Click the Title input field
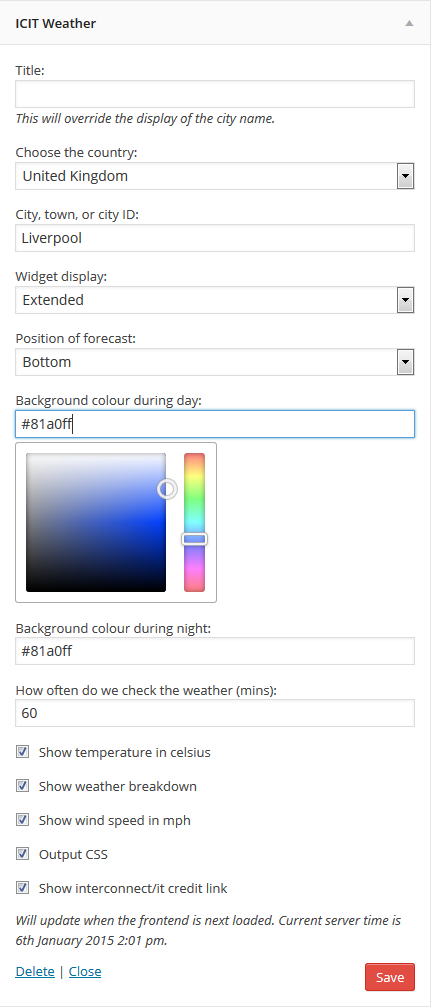This screenshot has width=431, height=1007. 215,94
